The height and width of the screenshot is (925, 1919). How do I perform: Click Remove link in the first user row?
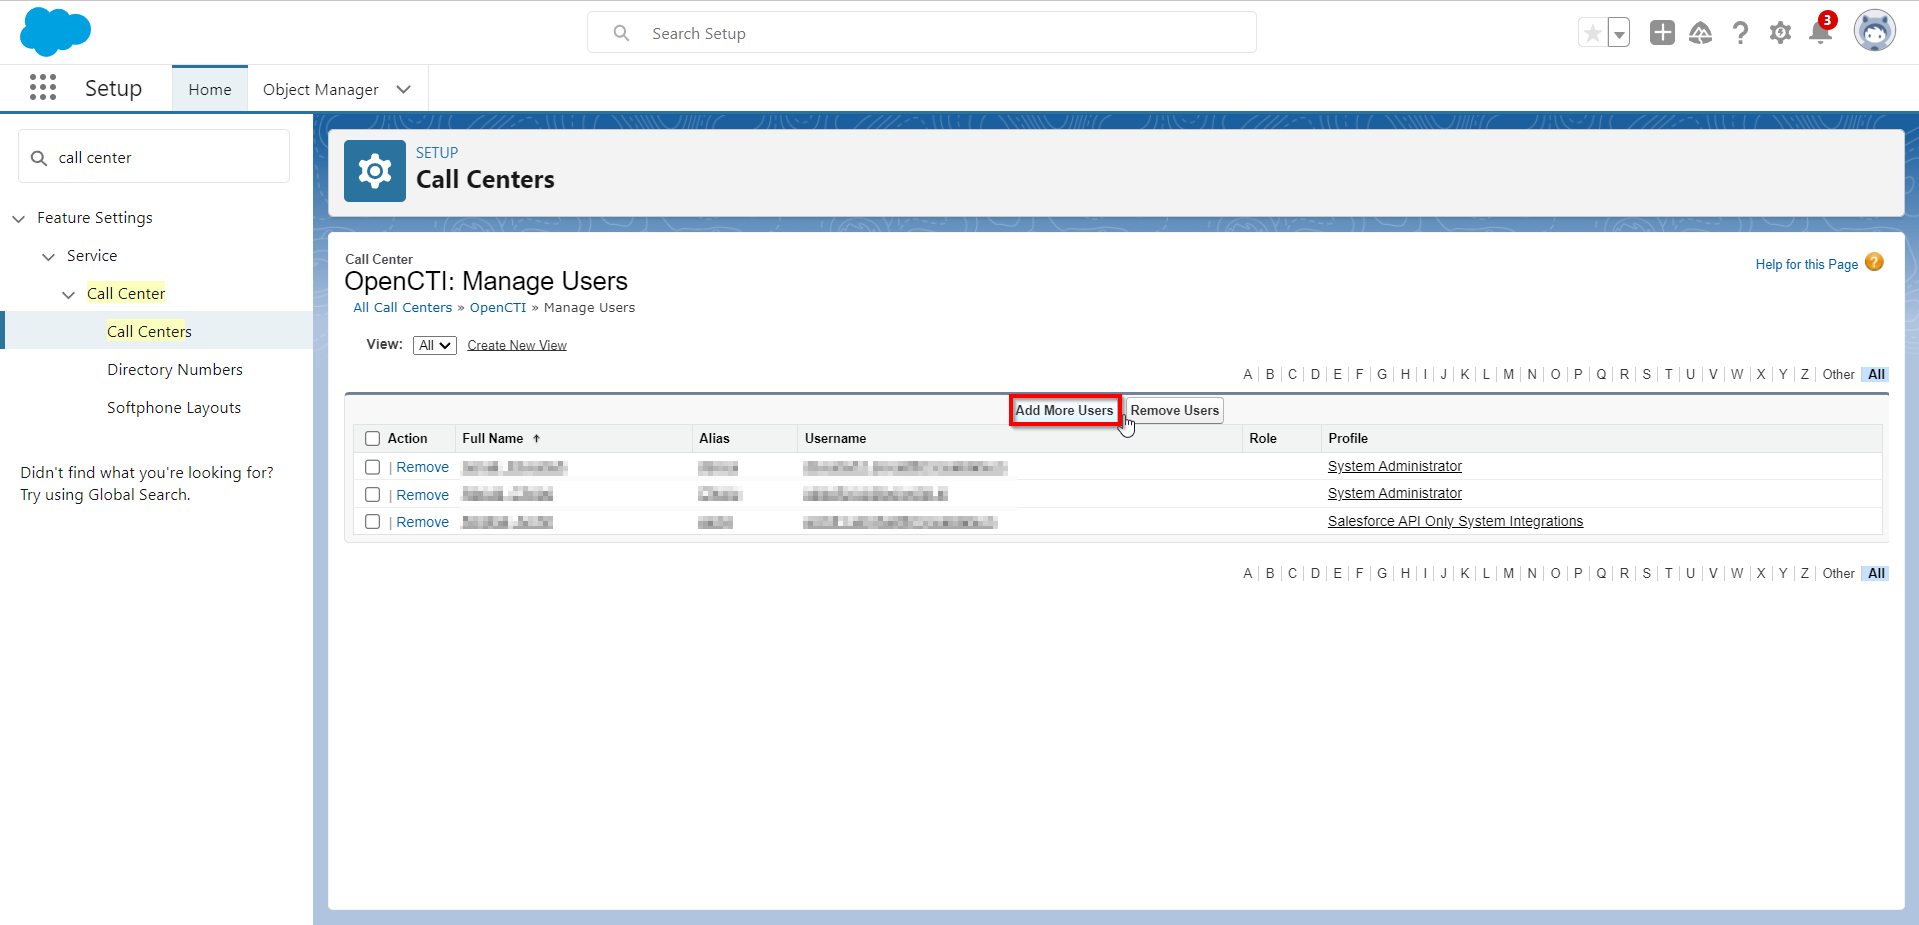pos(423,467)
